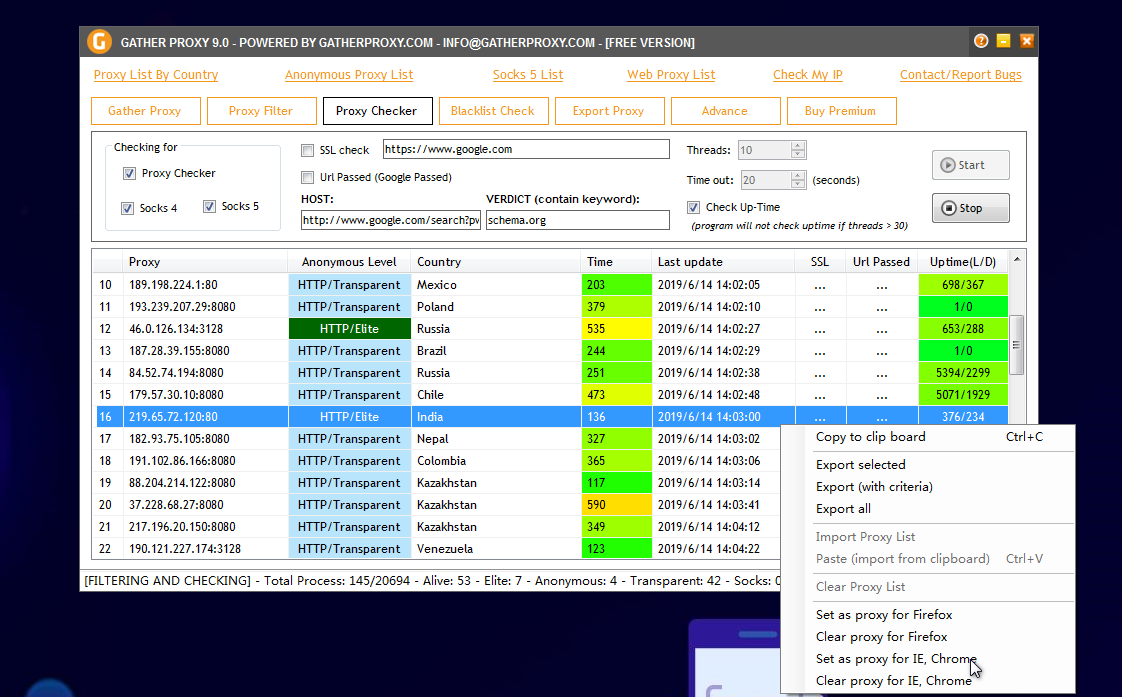Open the help question mark icon

(981, 41)
